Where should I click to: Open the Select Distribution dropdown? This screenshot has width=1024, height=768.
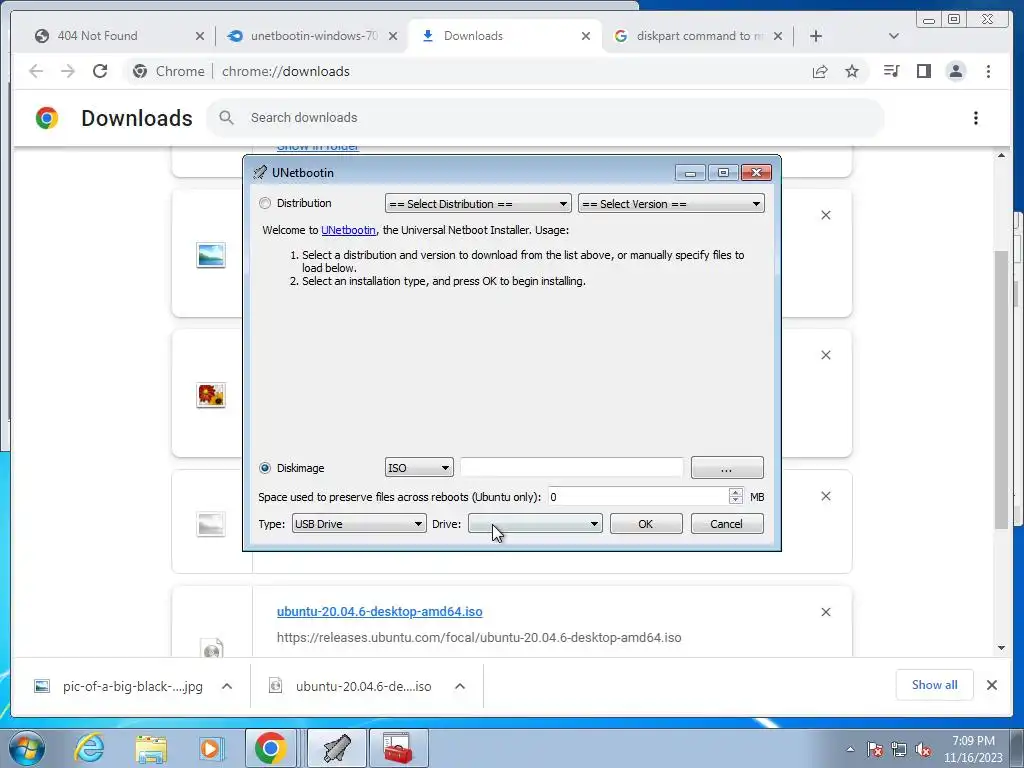click(x=478, y=204)
